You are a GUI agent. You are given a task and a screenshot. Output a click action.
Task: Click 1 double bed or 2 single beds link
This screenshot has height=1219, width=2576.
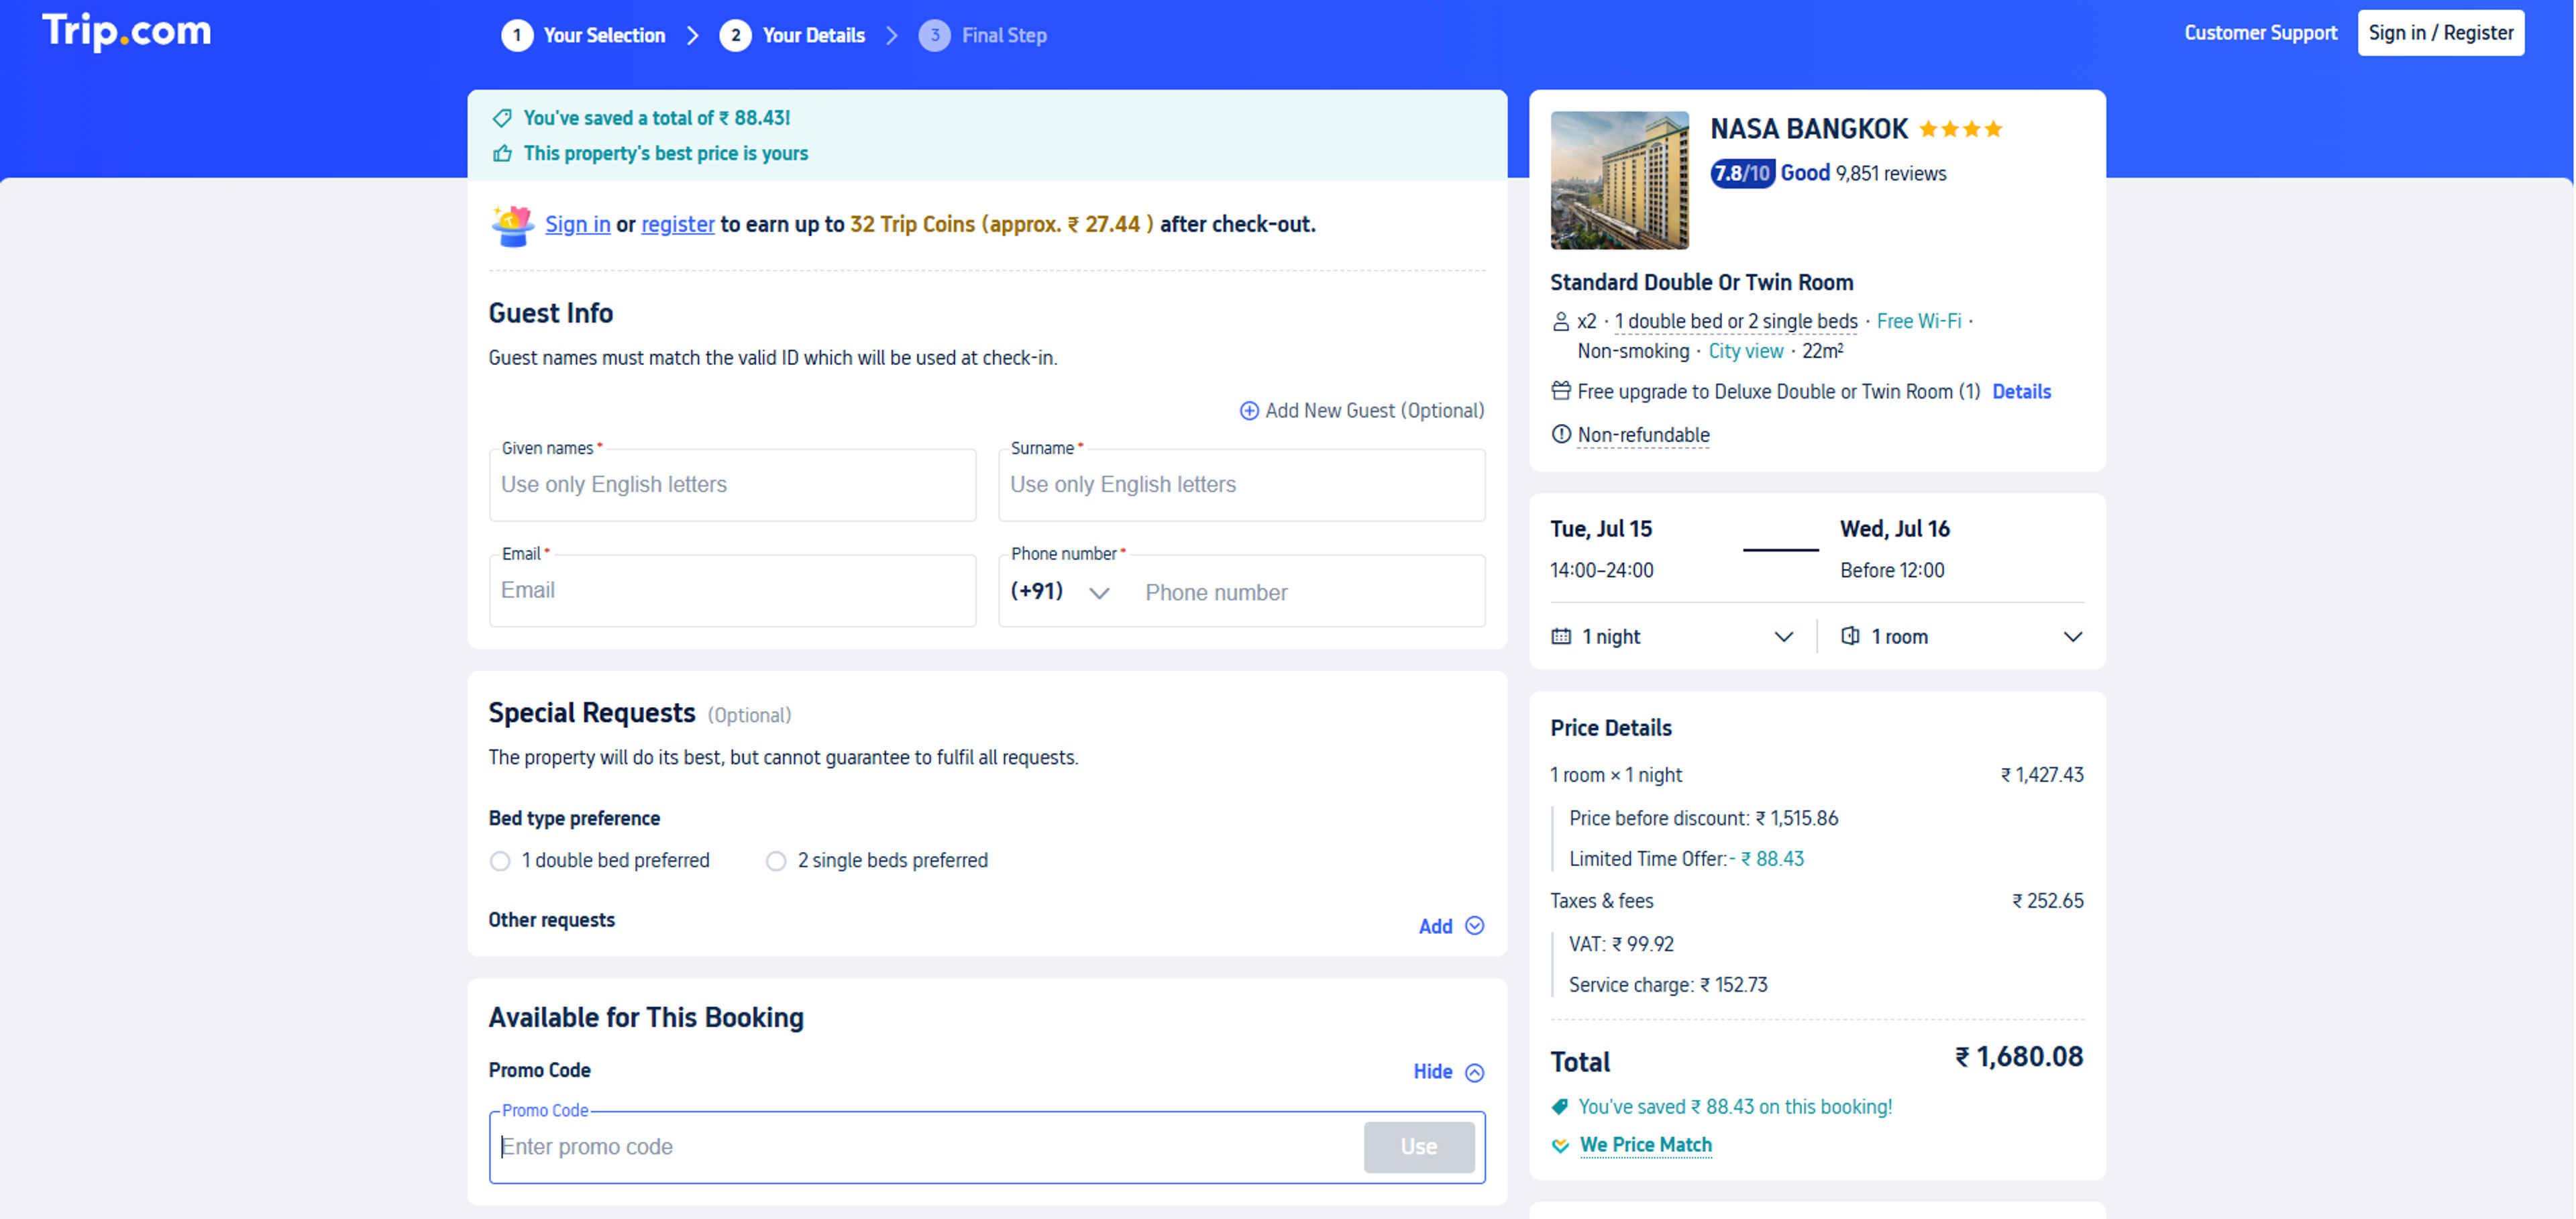point(1736,321)
